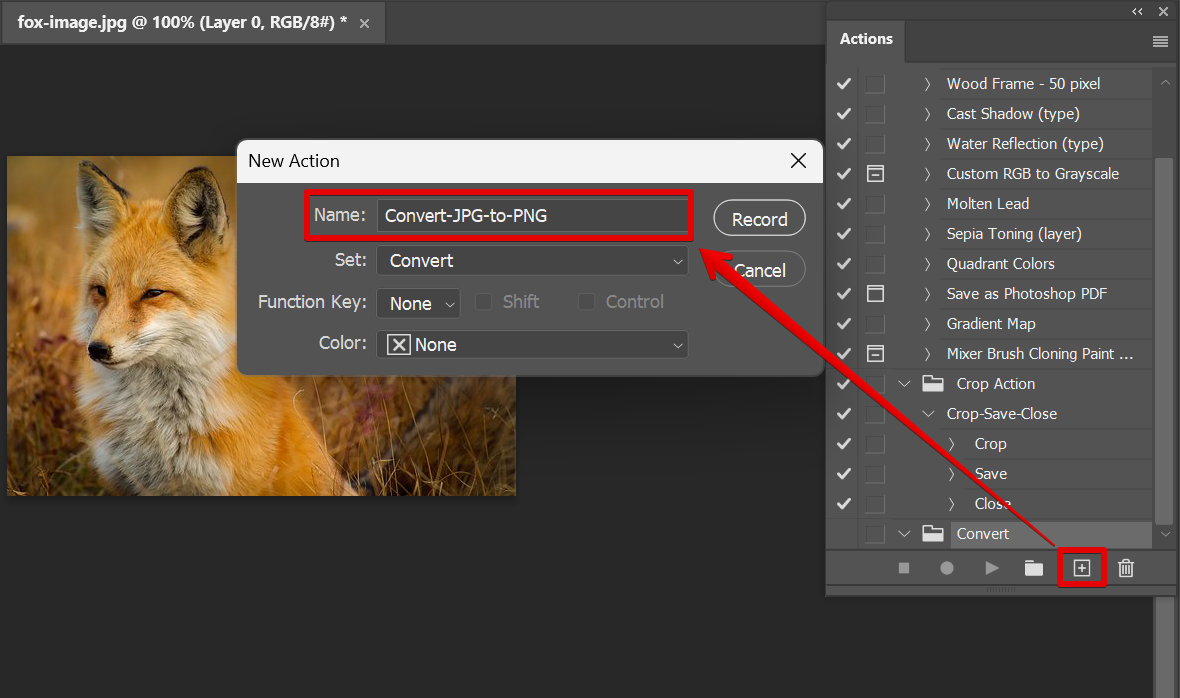The height and width of the screenshot is (698, 1180).
Task: Click the Name field with Convert-JPG-to-PNG
Action: point(532,216)
